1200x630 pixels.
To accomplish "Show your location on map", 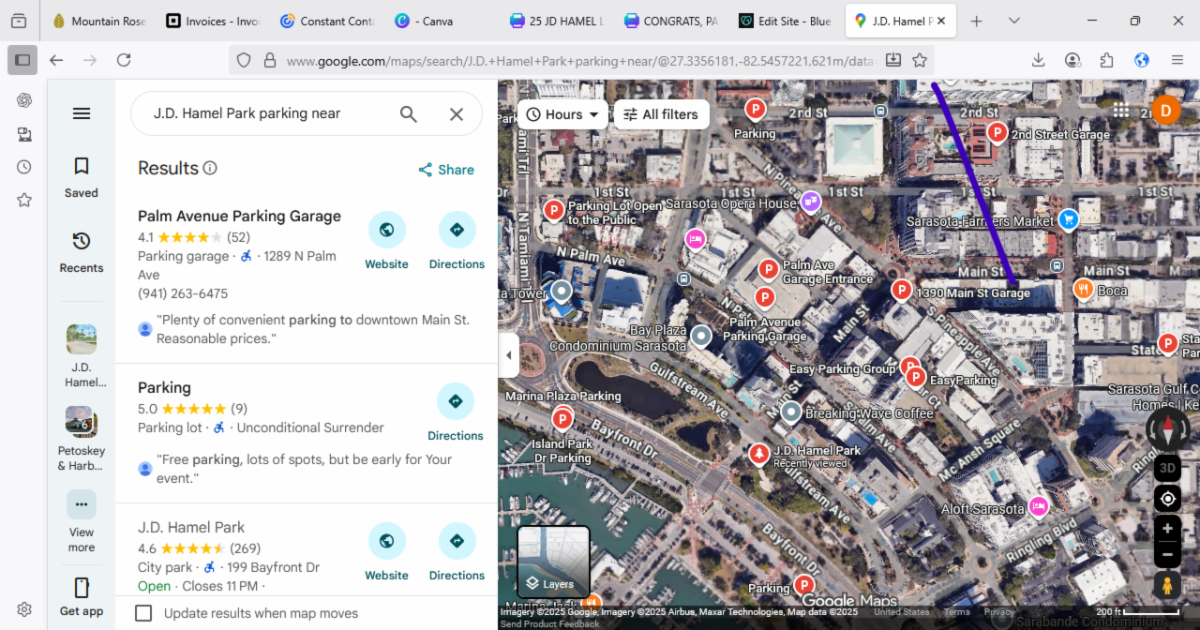I will tap(1167, 498).
